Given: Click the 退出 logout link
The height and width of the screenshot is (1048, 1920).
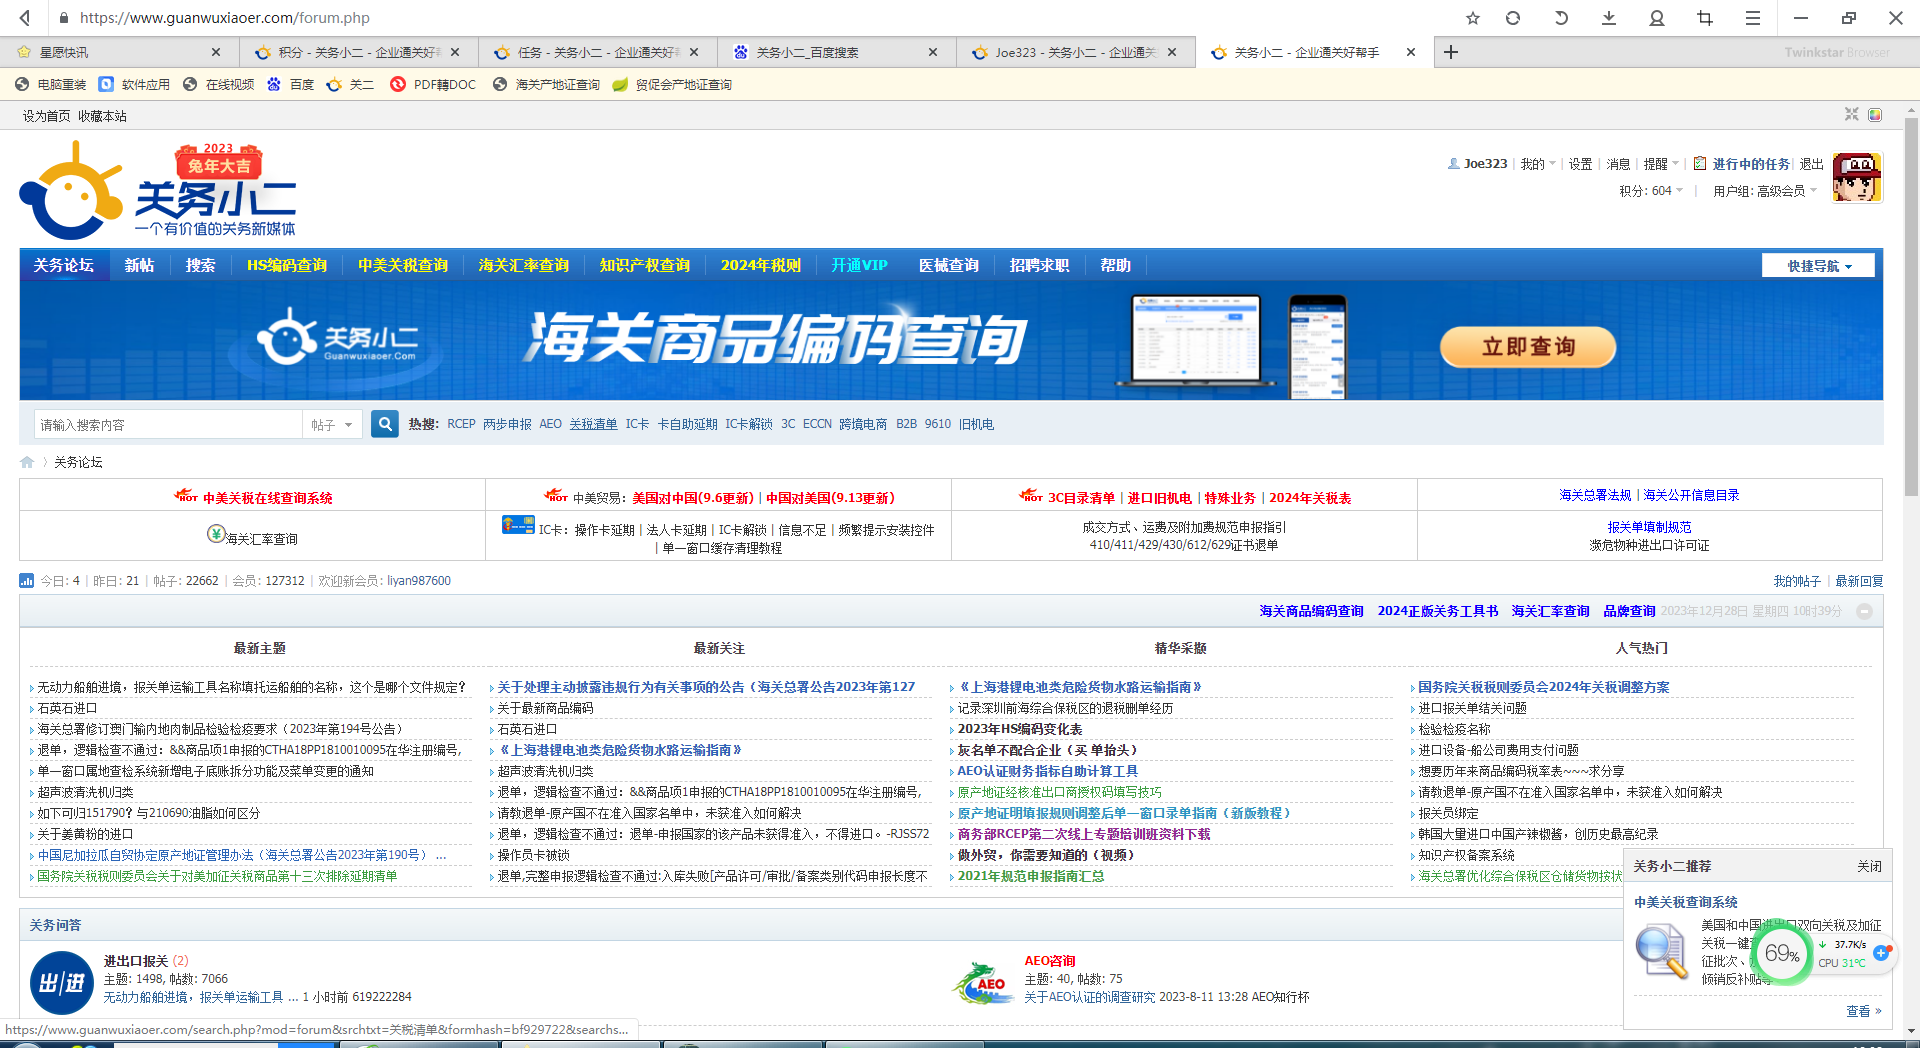Looking at the screenshot, I should (1812, 164).
